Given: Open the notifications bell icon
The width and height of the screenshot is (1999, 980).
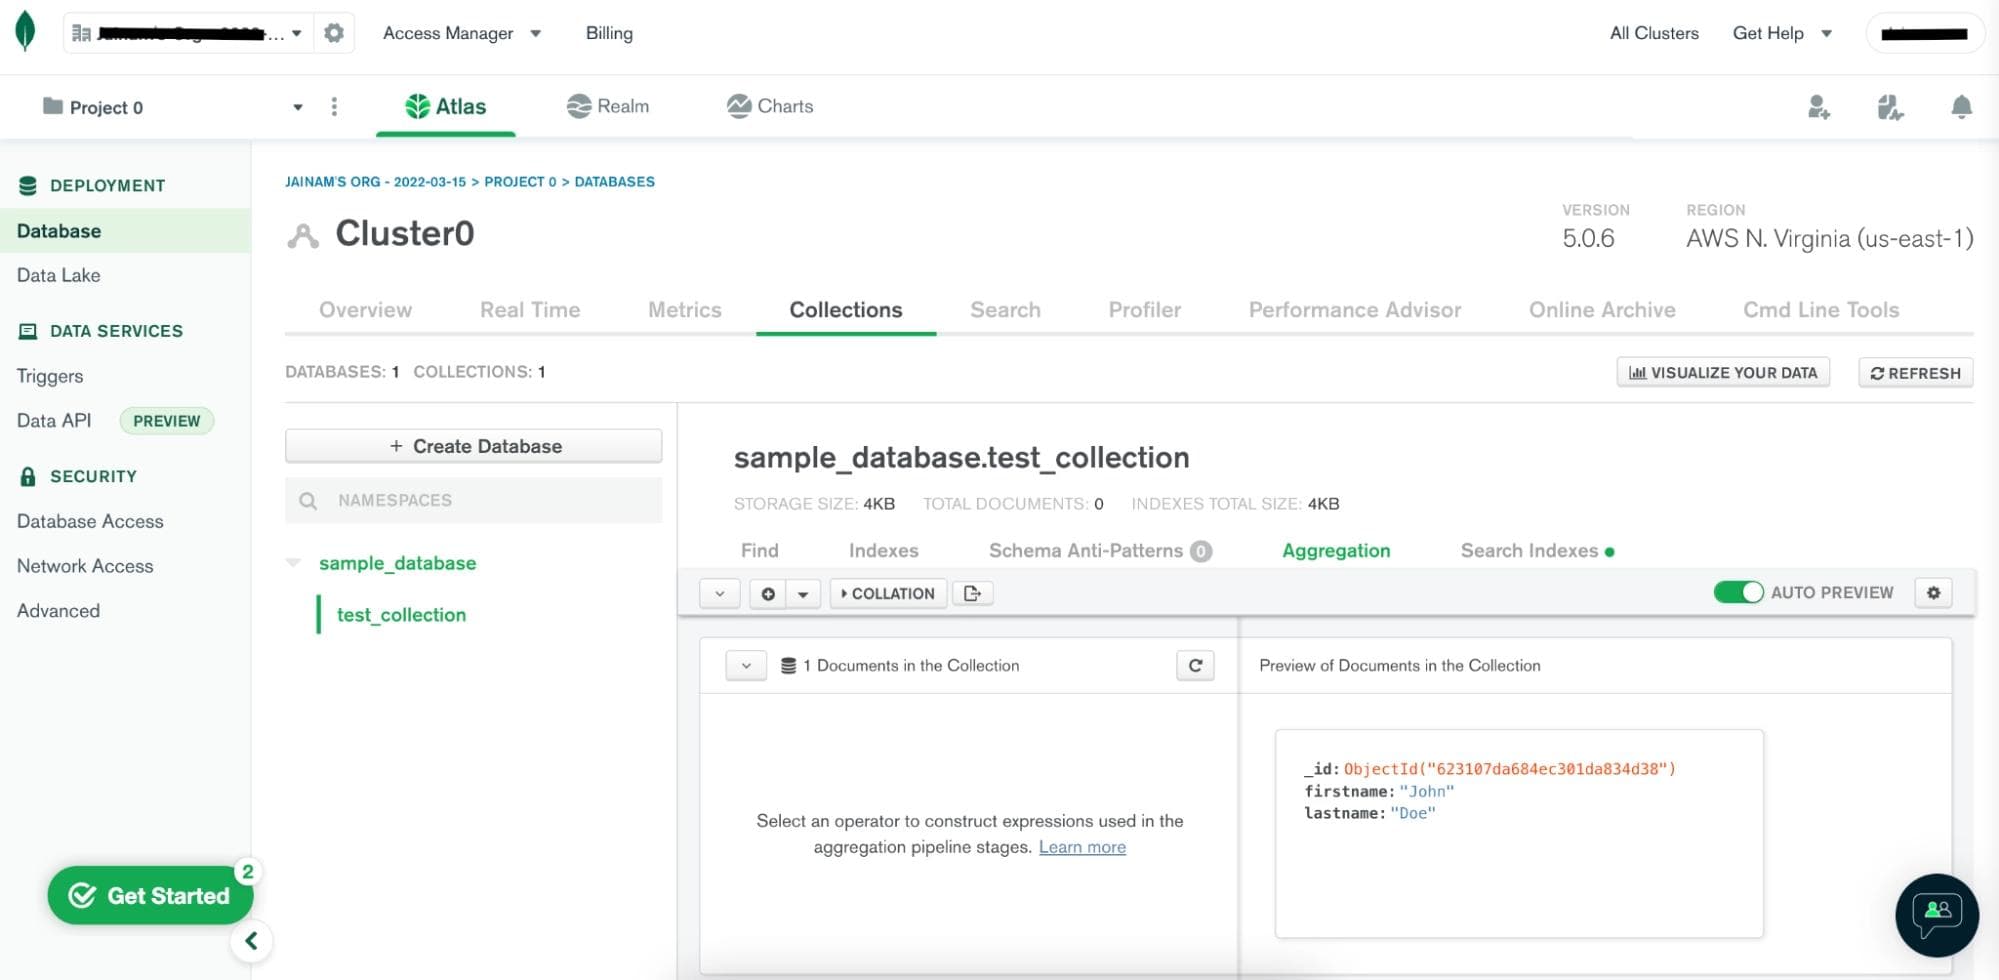Looking at the screenshot, I should pyautogui.click(x=1961, y=107).
